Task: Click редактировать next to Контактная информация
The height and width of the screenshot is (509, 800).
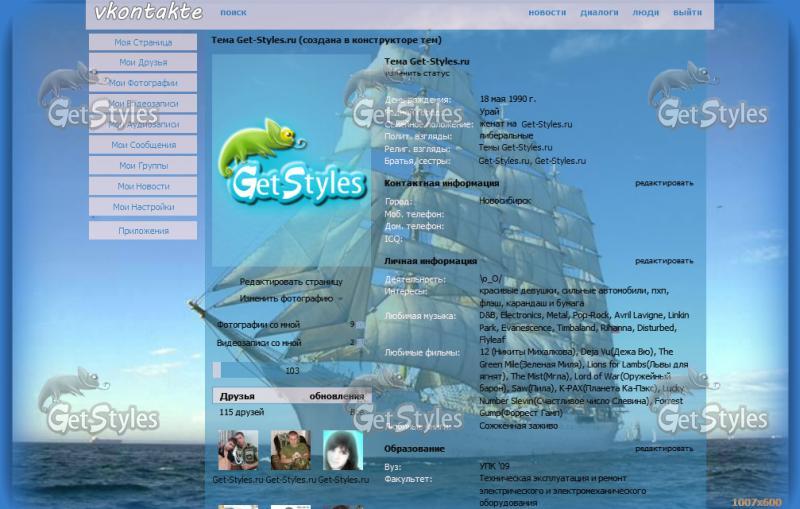Action: point(663,184)
